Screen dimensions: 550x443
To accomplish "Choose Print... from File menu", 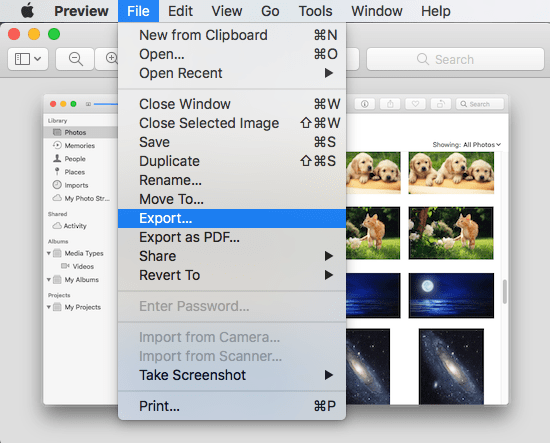I will click(232, 406).
